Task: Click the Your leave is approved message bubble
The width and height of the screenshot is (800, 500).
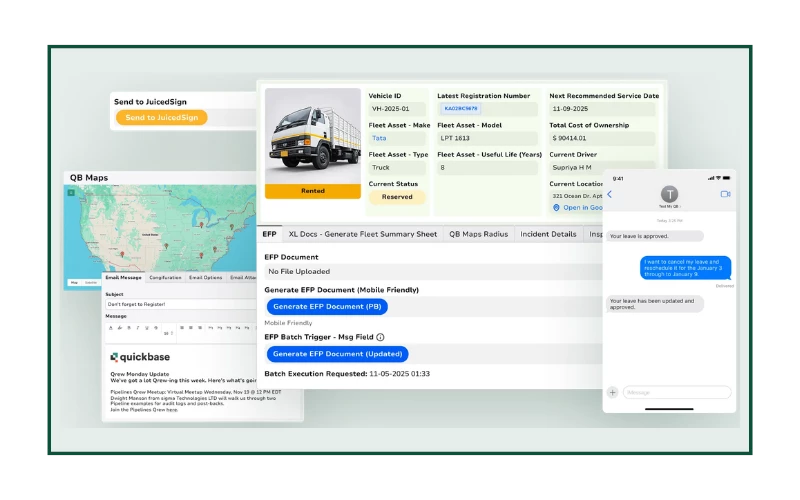Action: [655, 236]
